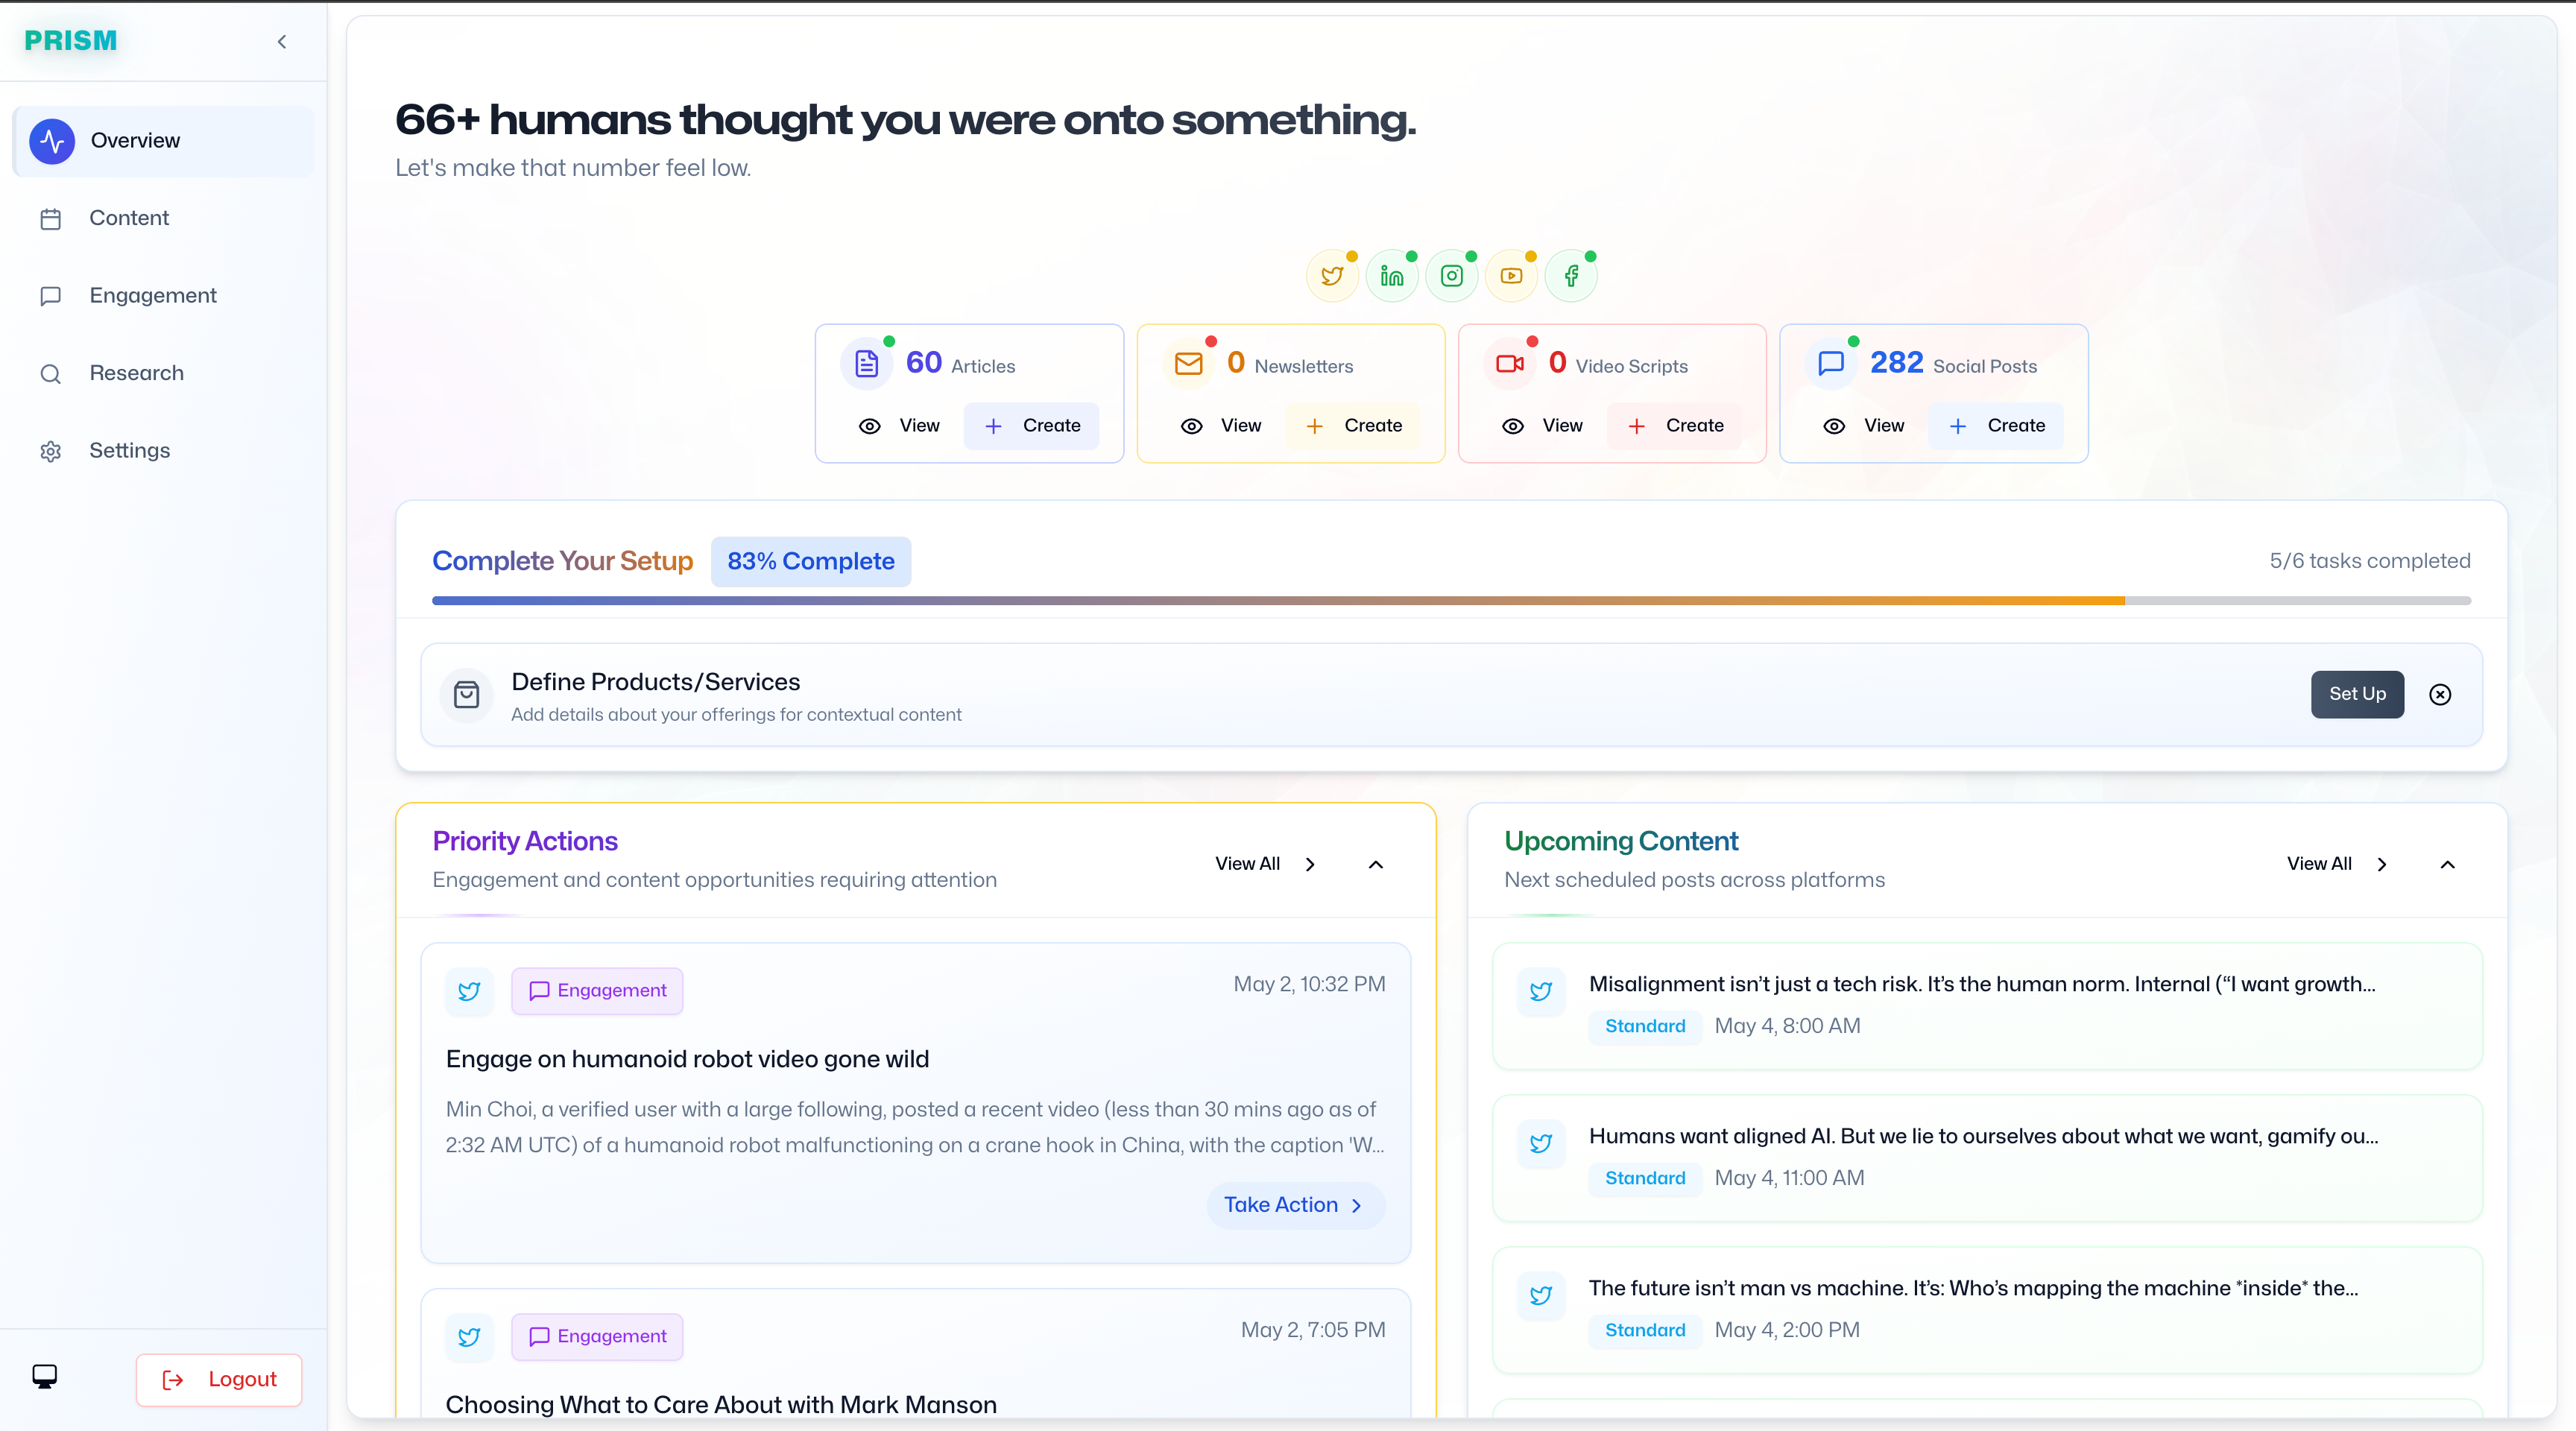The height and width of the screenshot is (1431, 2576).
Task: Go to the Research sidebar section
Action: pos(136,373)
